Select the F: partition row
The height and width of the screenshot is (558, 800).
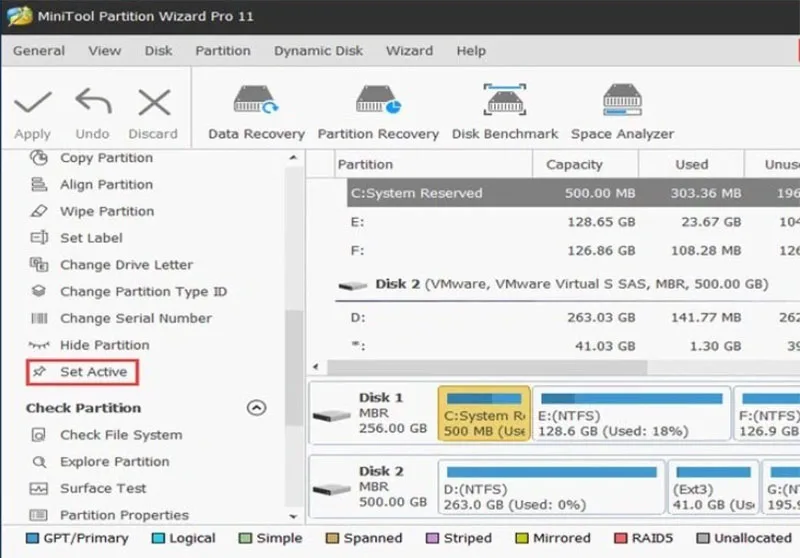[x=573, y=250]
